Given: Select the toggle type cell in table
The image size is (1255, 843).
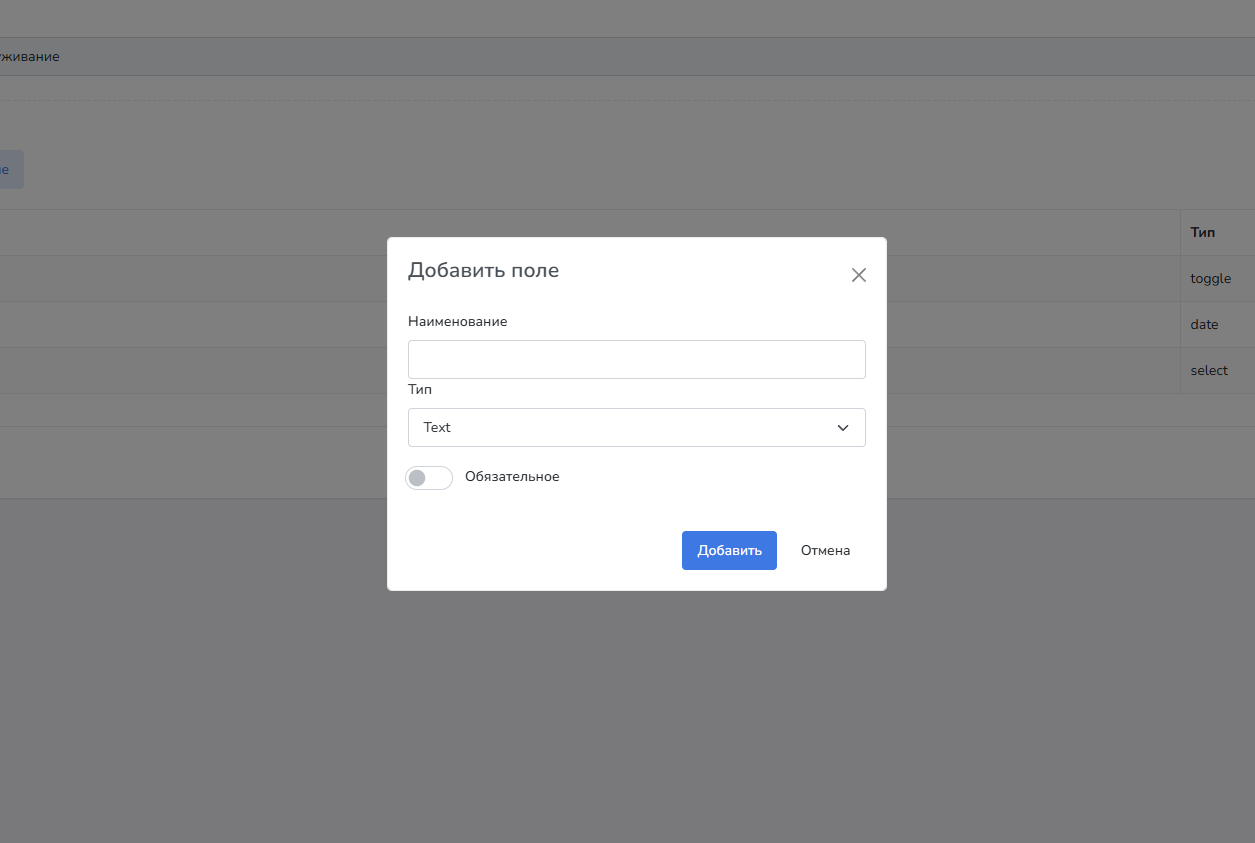Looking at the screenshot, I should click(x=1210, y=279).
